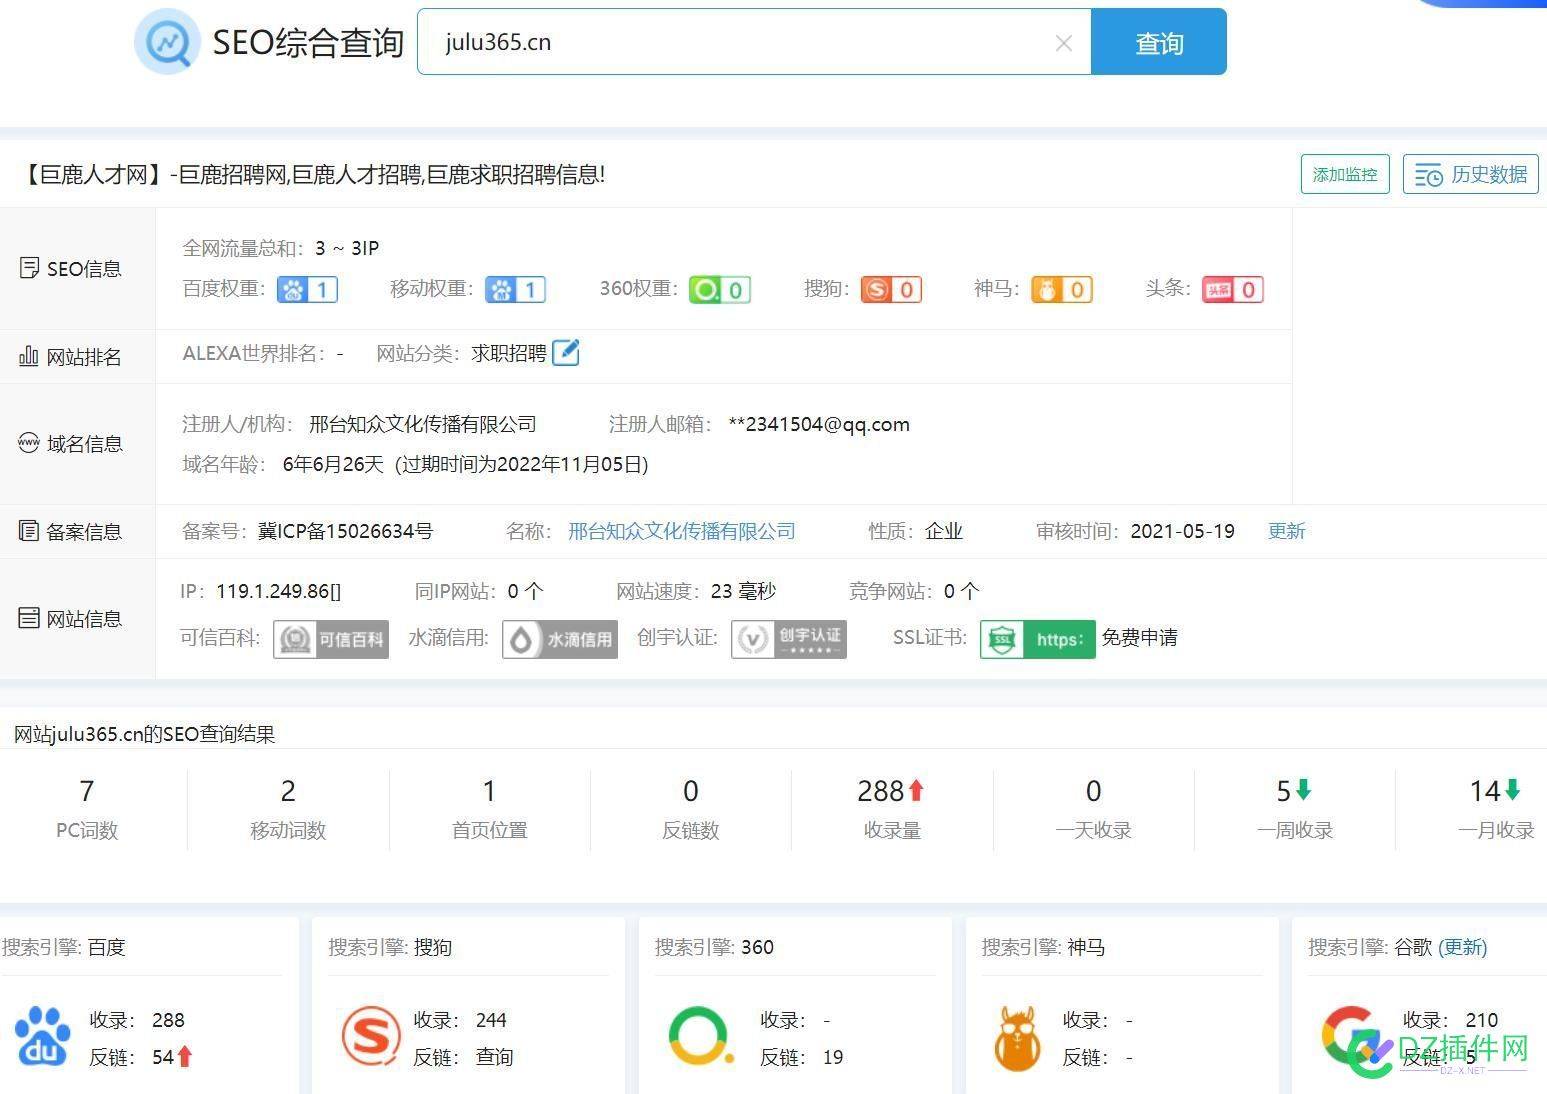Click the 一周收录 value 5
1547x1094 pixels.
coord(1284,791)
